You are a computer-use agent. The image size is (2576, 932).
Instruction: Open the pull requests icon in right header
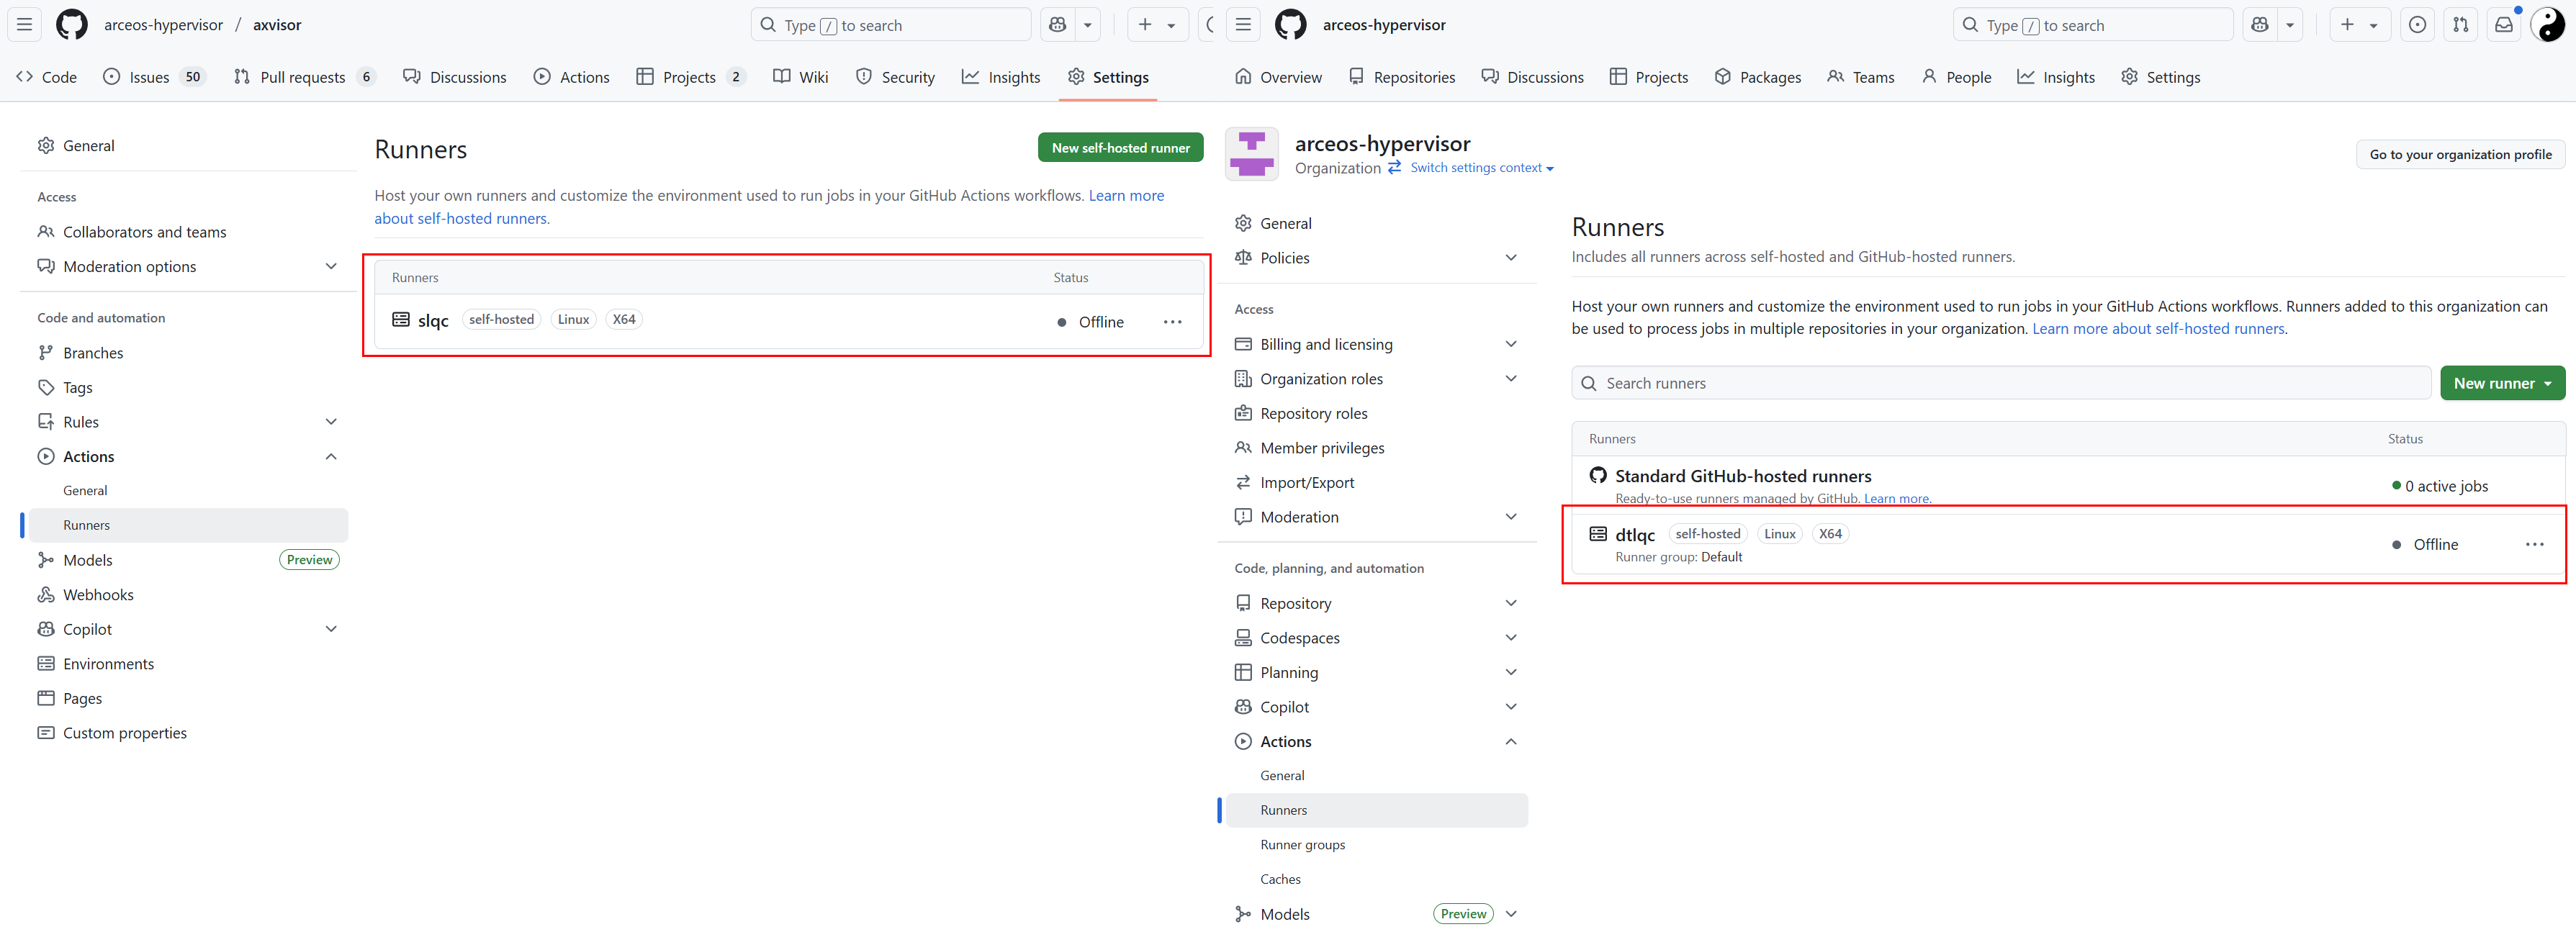tap(2461, 25)
